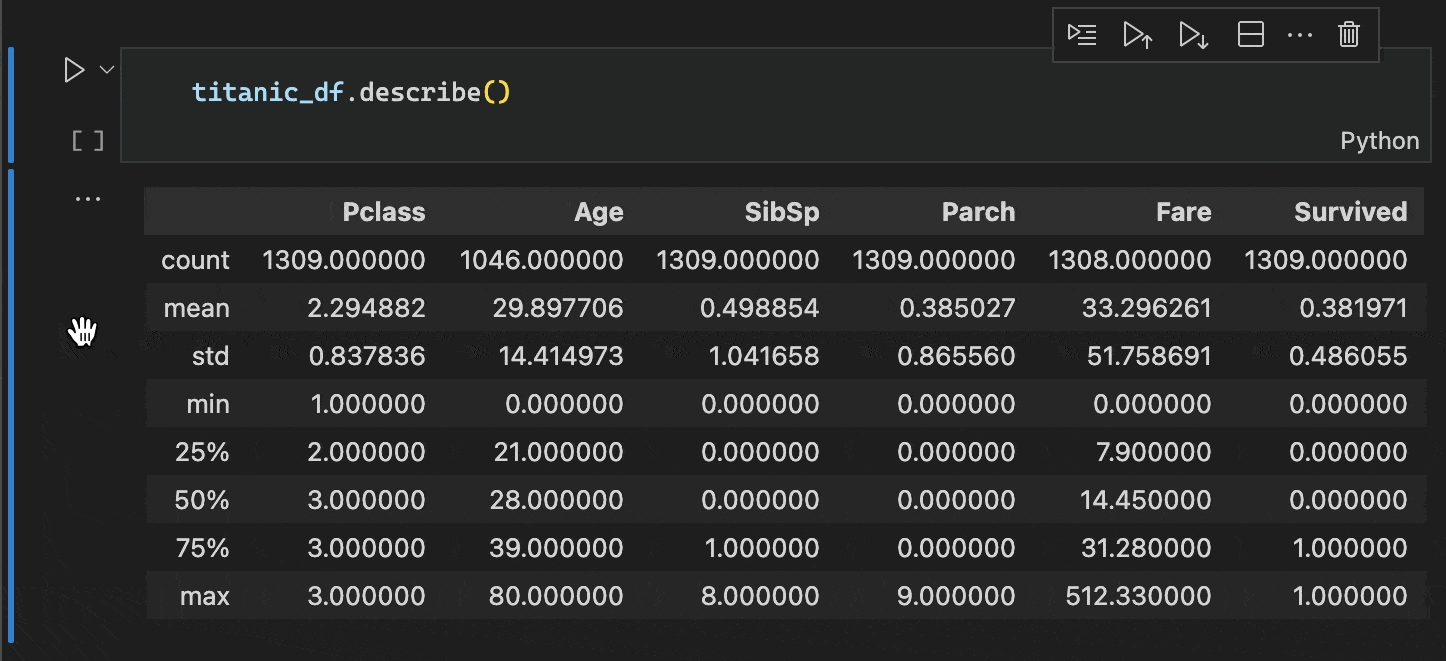The height and width of the screenshot is (661, 1446).
Task: Delete the cell with the trash icon
Action: tap(1348, 34)
